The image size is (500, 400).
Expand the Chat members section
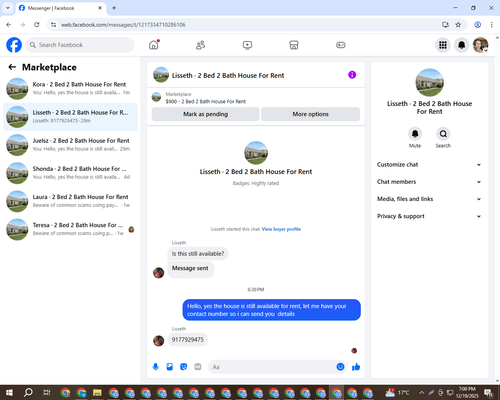tap(429, 182)
